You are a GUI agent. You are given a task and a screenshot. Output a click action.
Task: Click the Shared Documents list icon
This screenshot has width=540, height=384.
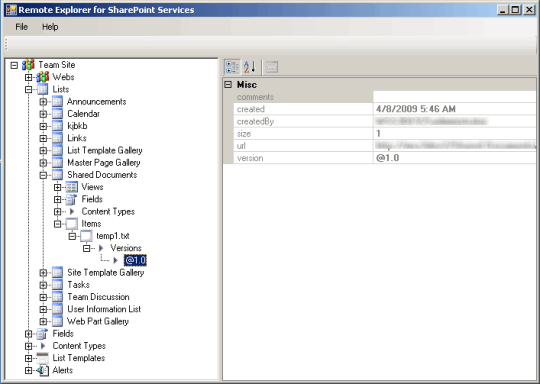57,175
